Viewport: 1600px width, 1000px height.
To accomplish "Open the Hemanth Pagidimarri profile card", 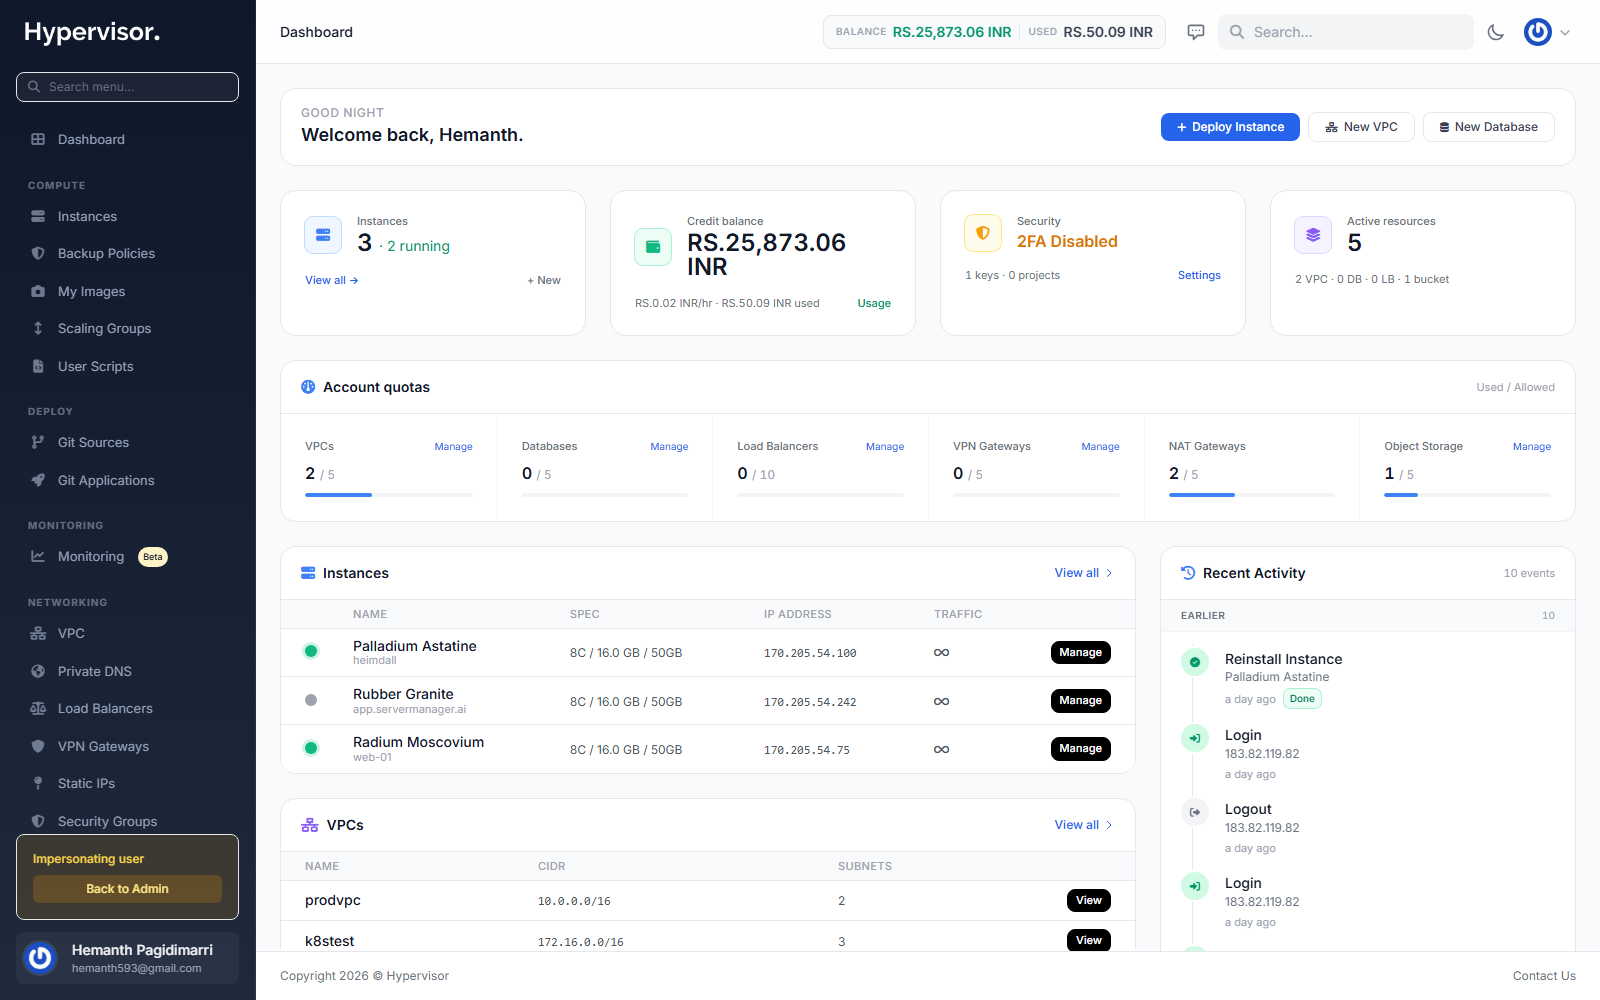I will [127, 958].
